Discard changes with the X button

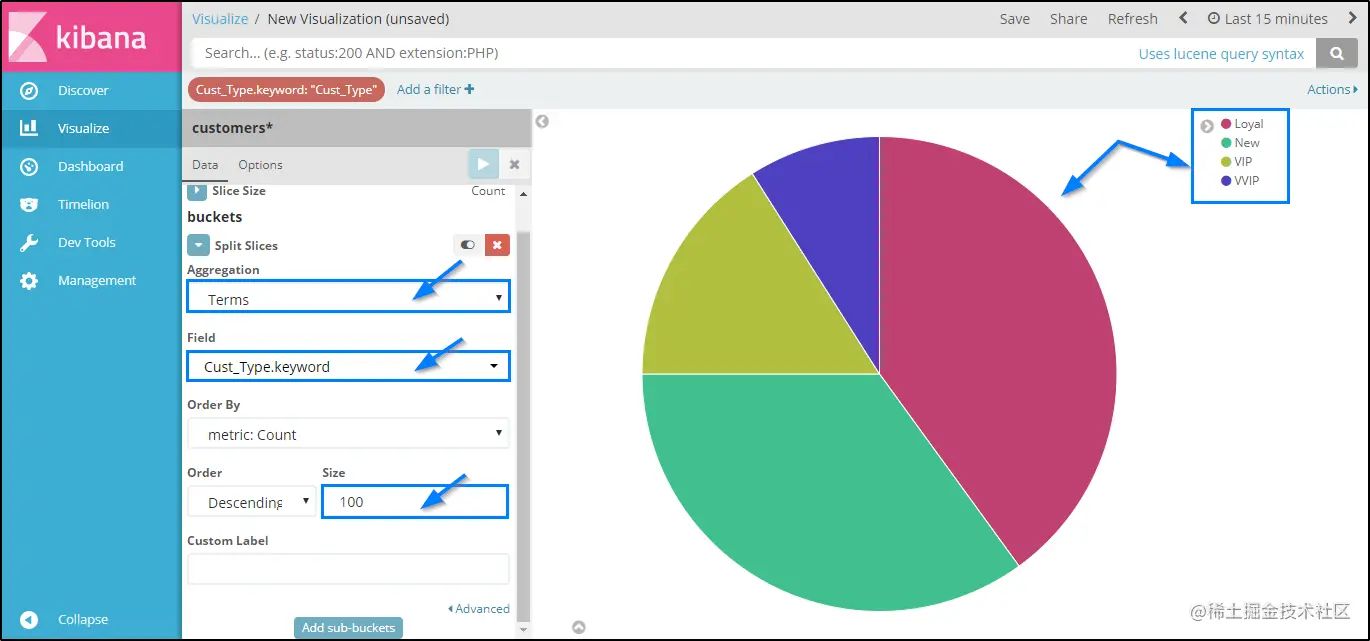pyautogui.click(x=514, y=164)
